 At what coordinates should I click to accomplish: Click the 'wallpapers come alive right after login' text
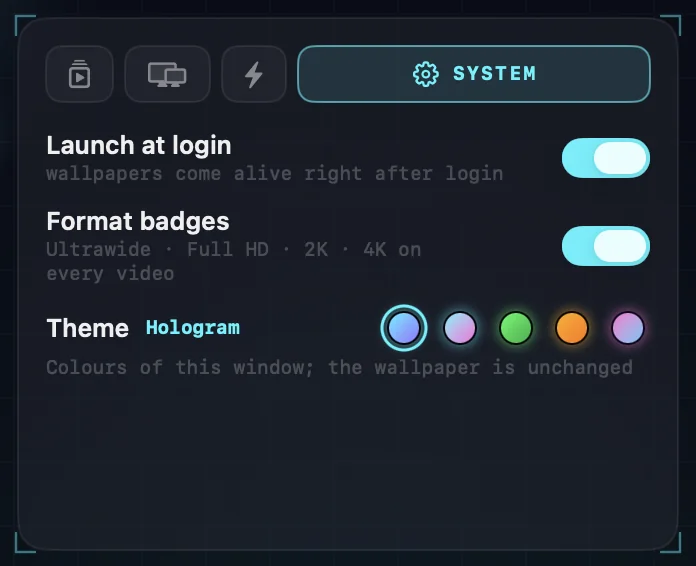click(275, 174)
